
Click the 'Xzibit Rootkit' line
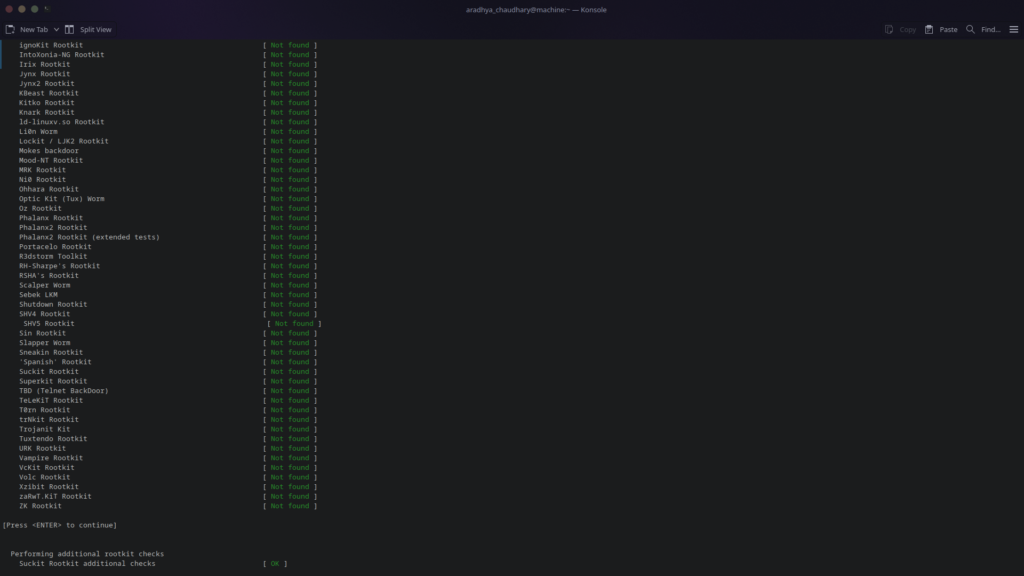tap(49, 487)
